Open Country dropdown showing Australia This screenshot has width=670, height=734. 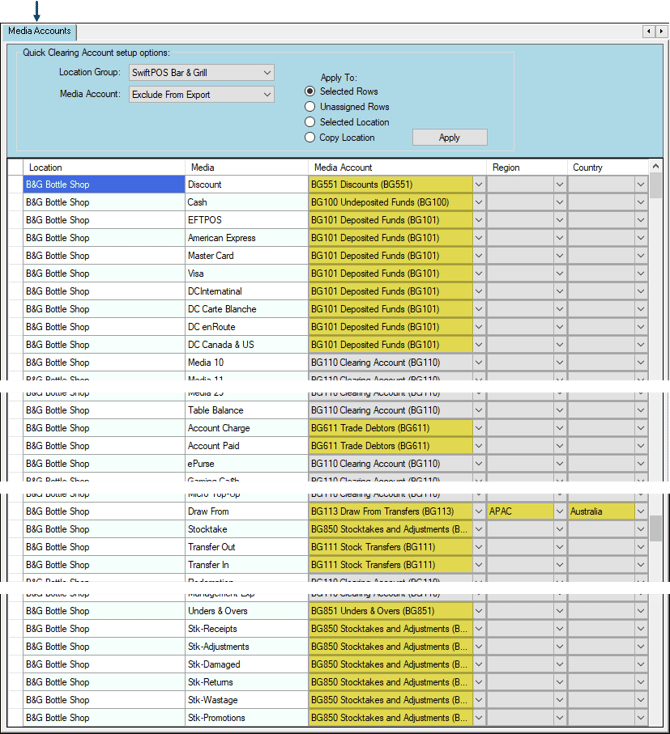[641, 512]
